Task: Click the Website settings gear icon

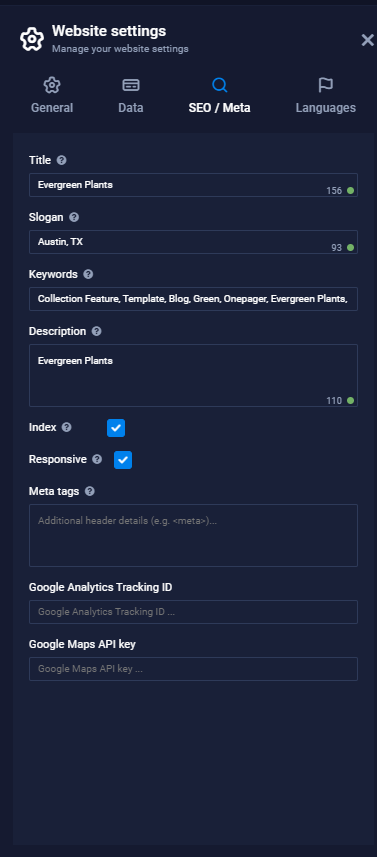Action: click(32, 39)
